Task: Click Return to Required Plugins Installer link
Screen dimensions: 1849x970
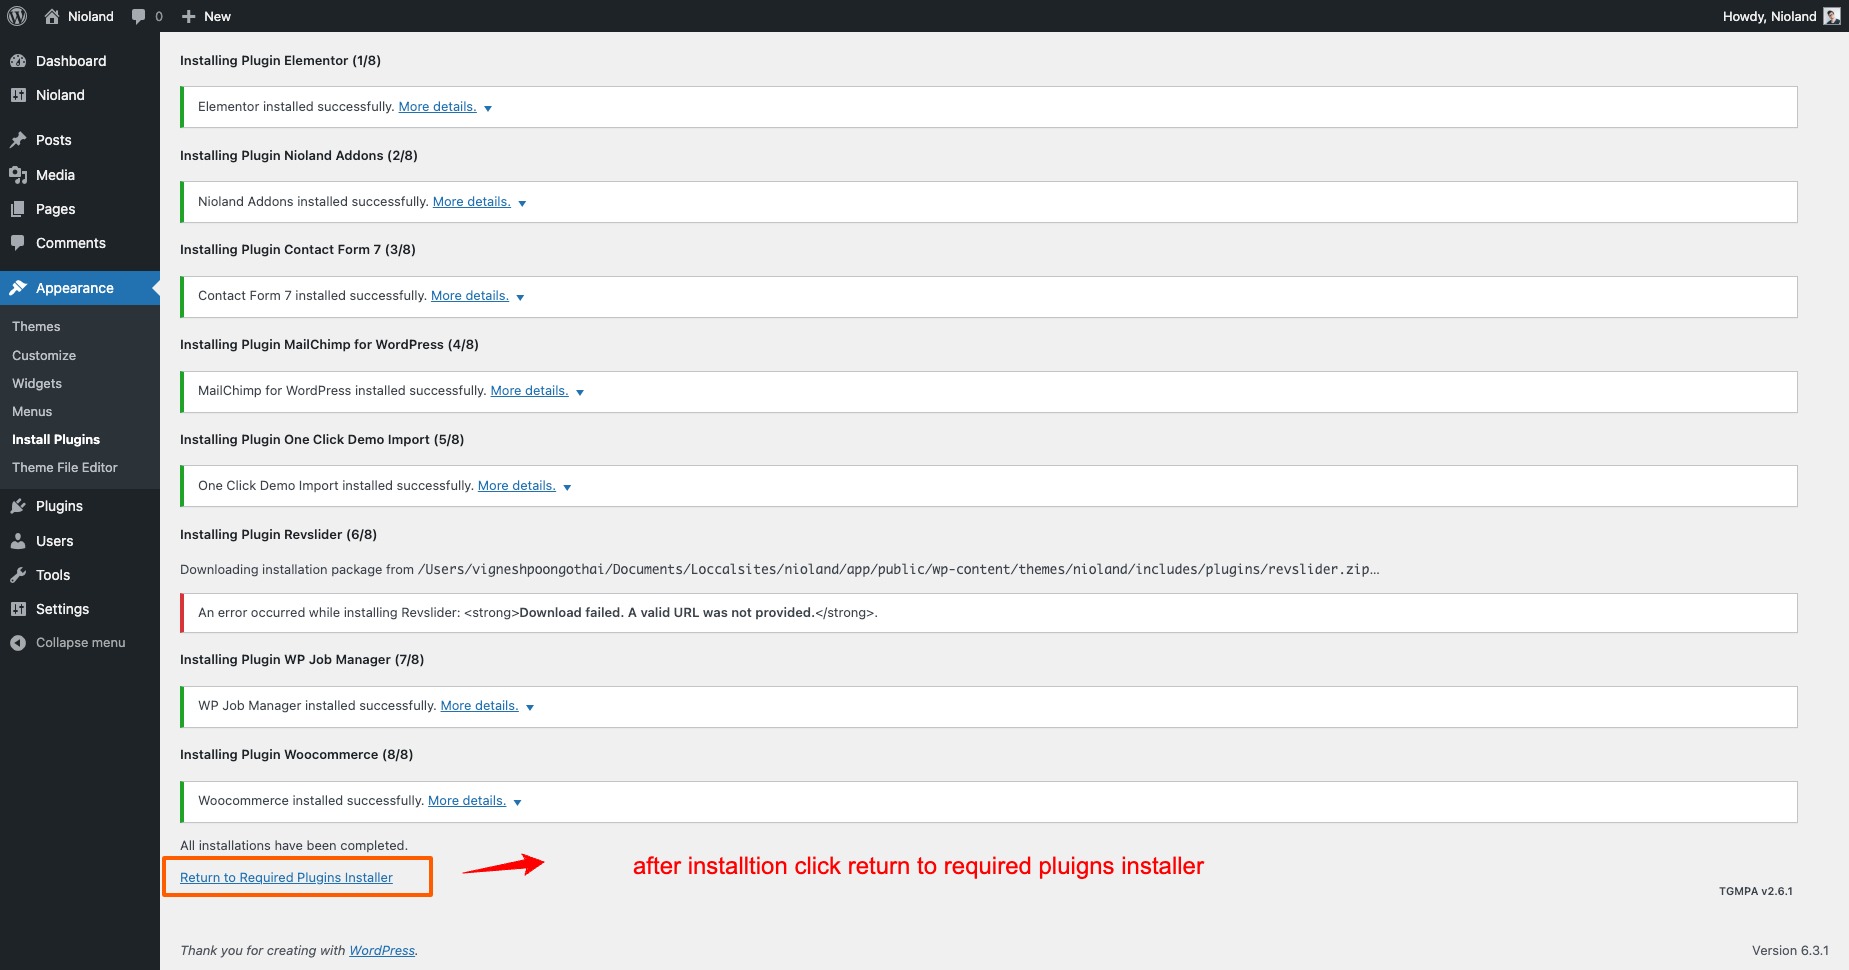Action: coord(286,877)
